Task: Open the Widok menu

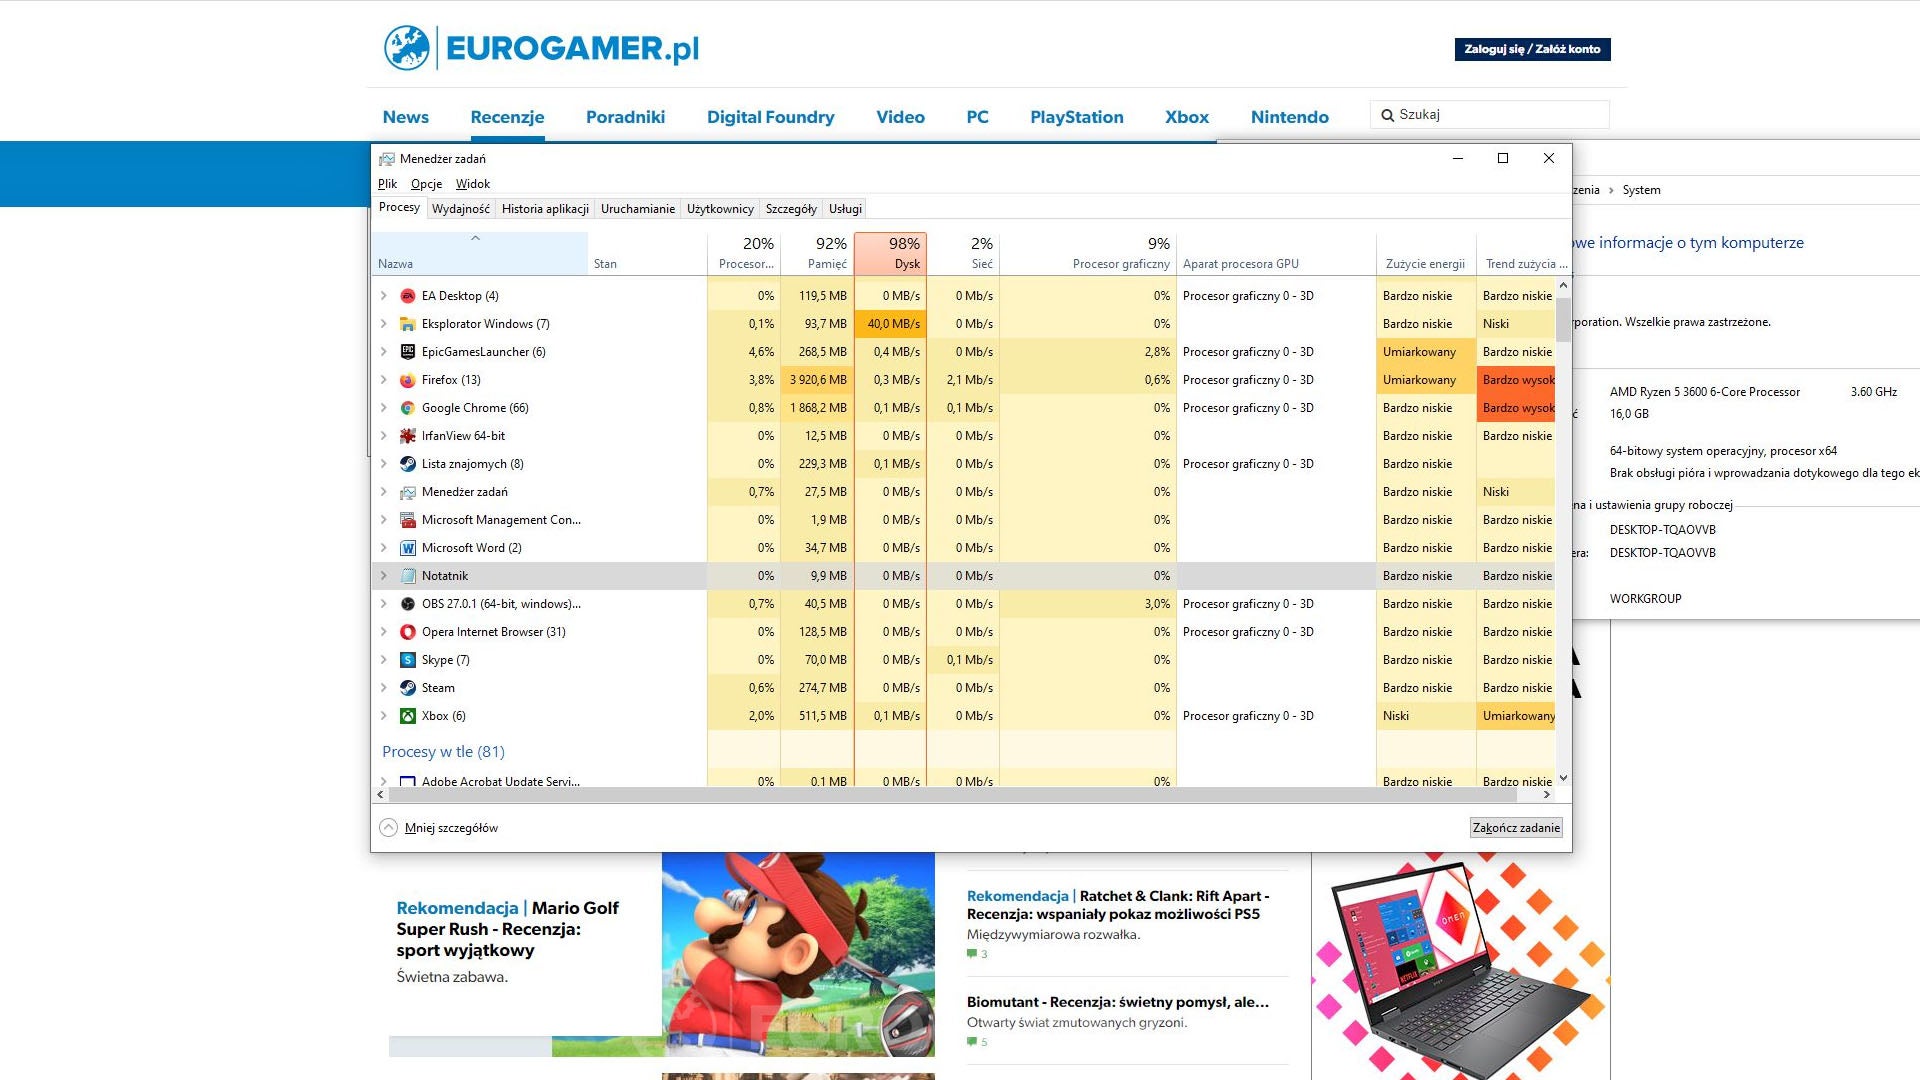Action: pyautogui.click(x=473, y=184)
